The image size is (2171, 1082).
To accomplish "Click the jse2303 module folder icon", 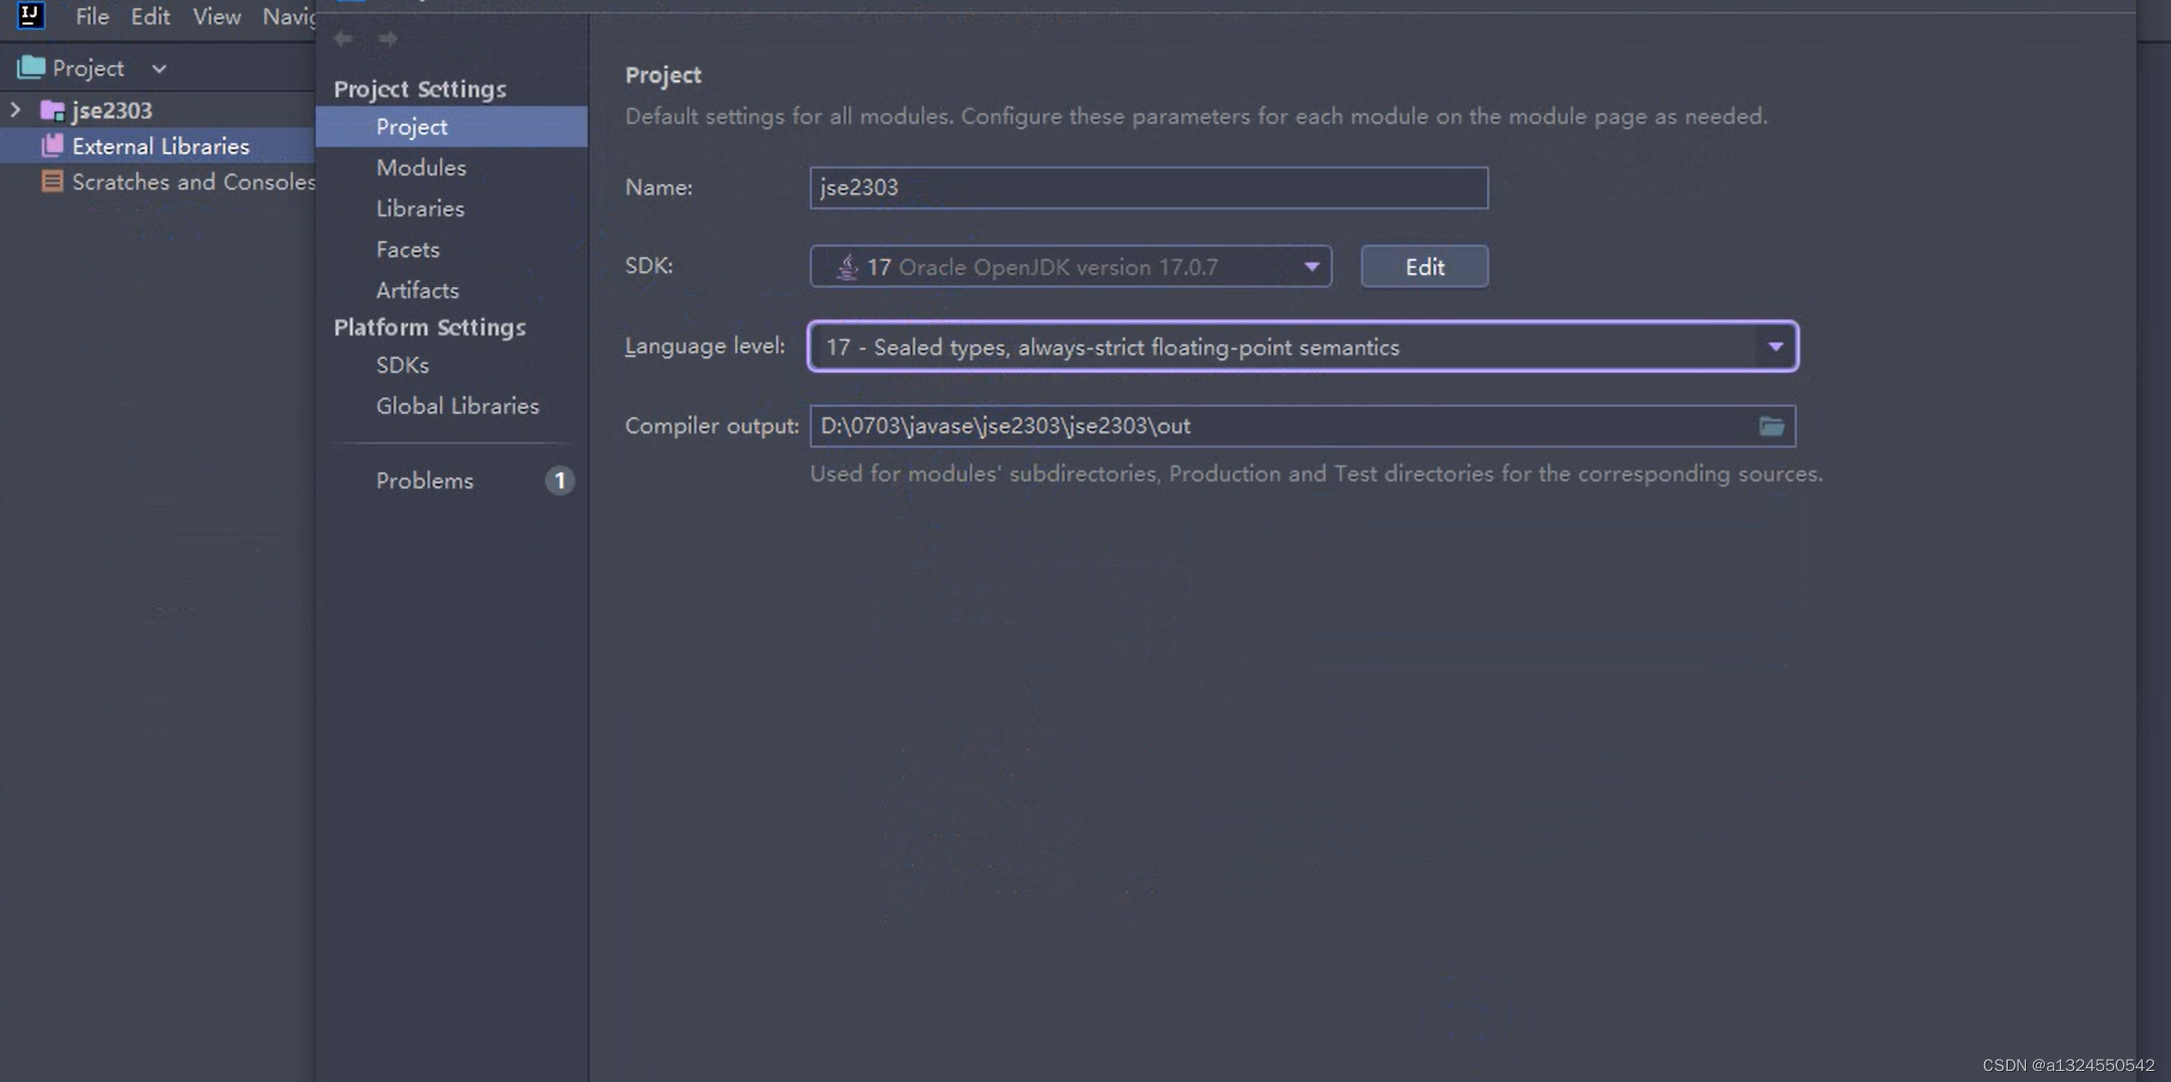I will pos(52,110).
